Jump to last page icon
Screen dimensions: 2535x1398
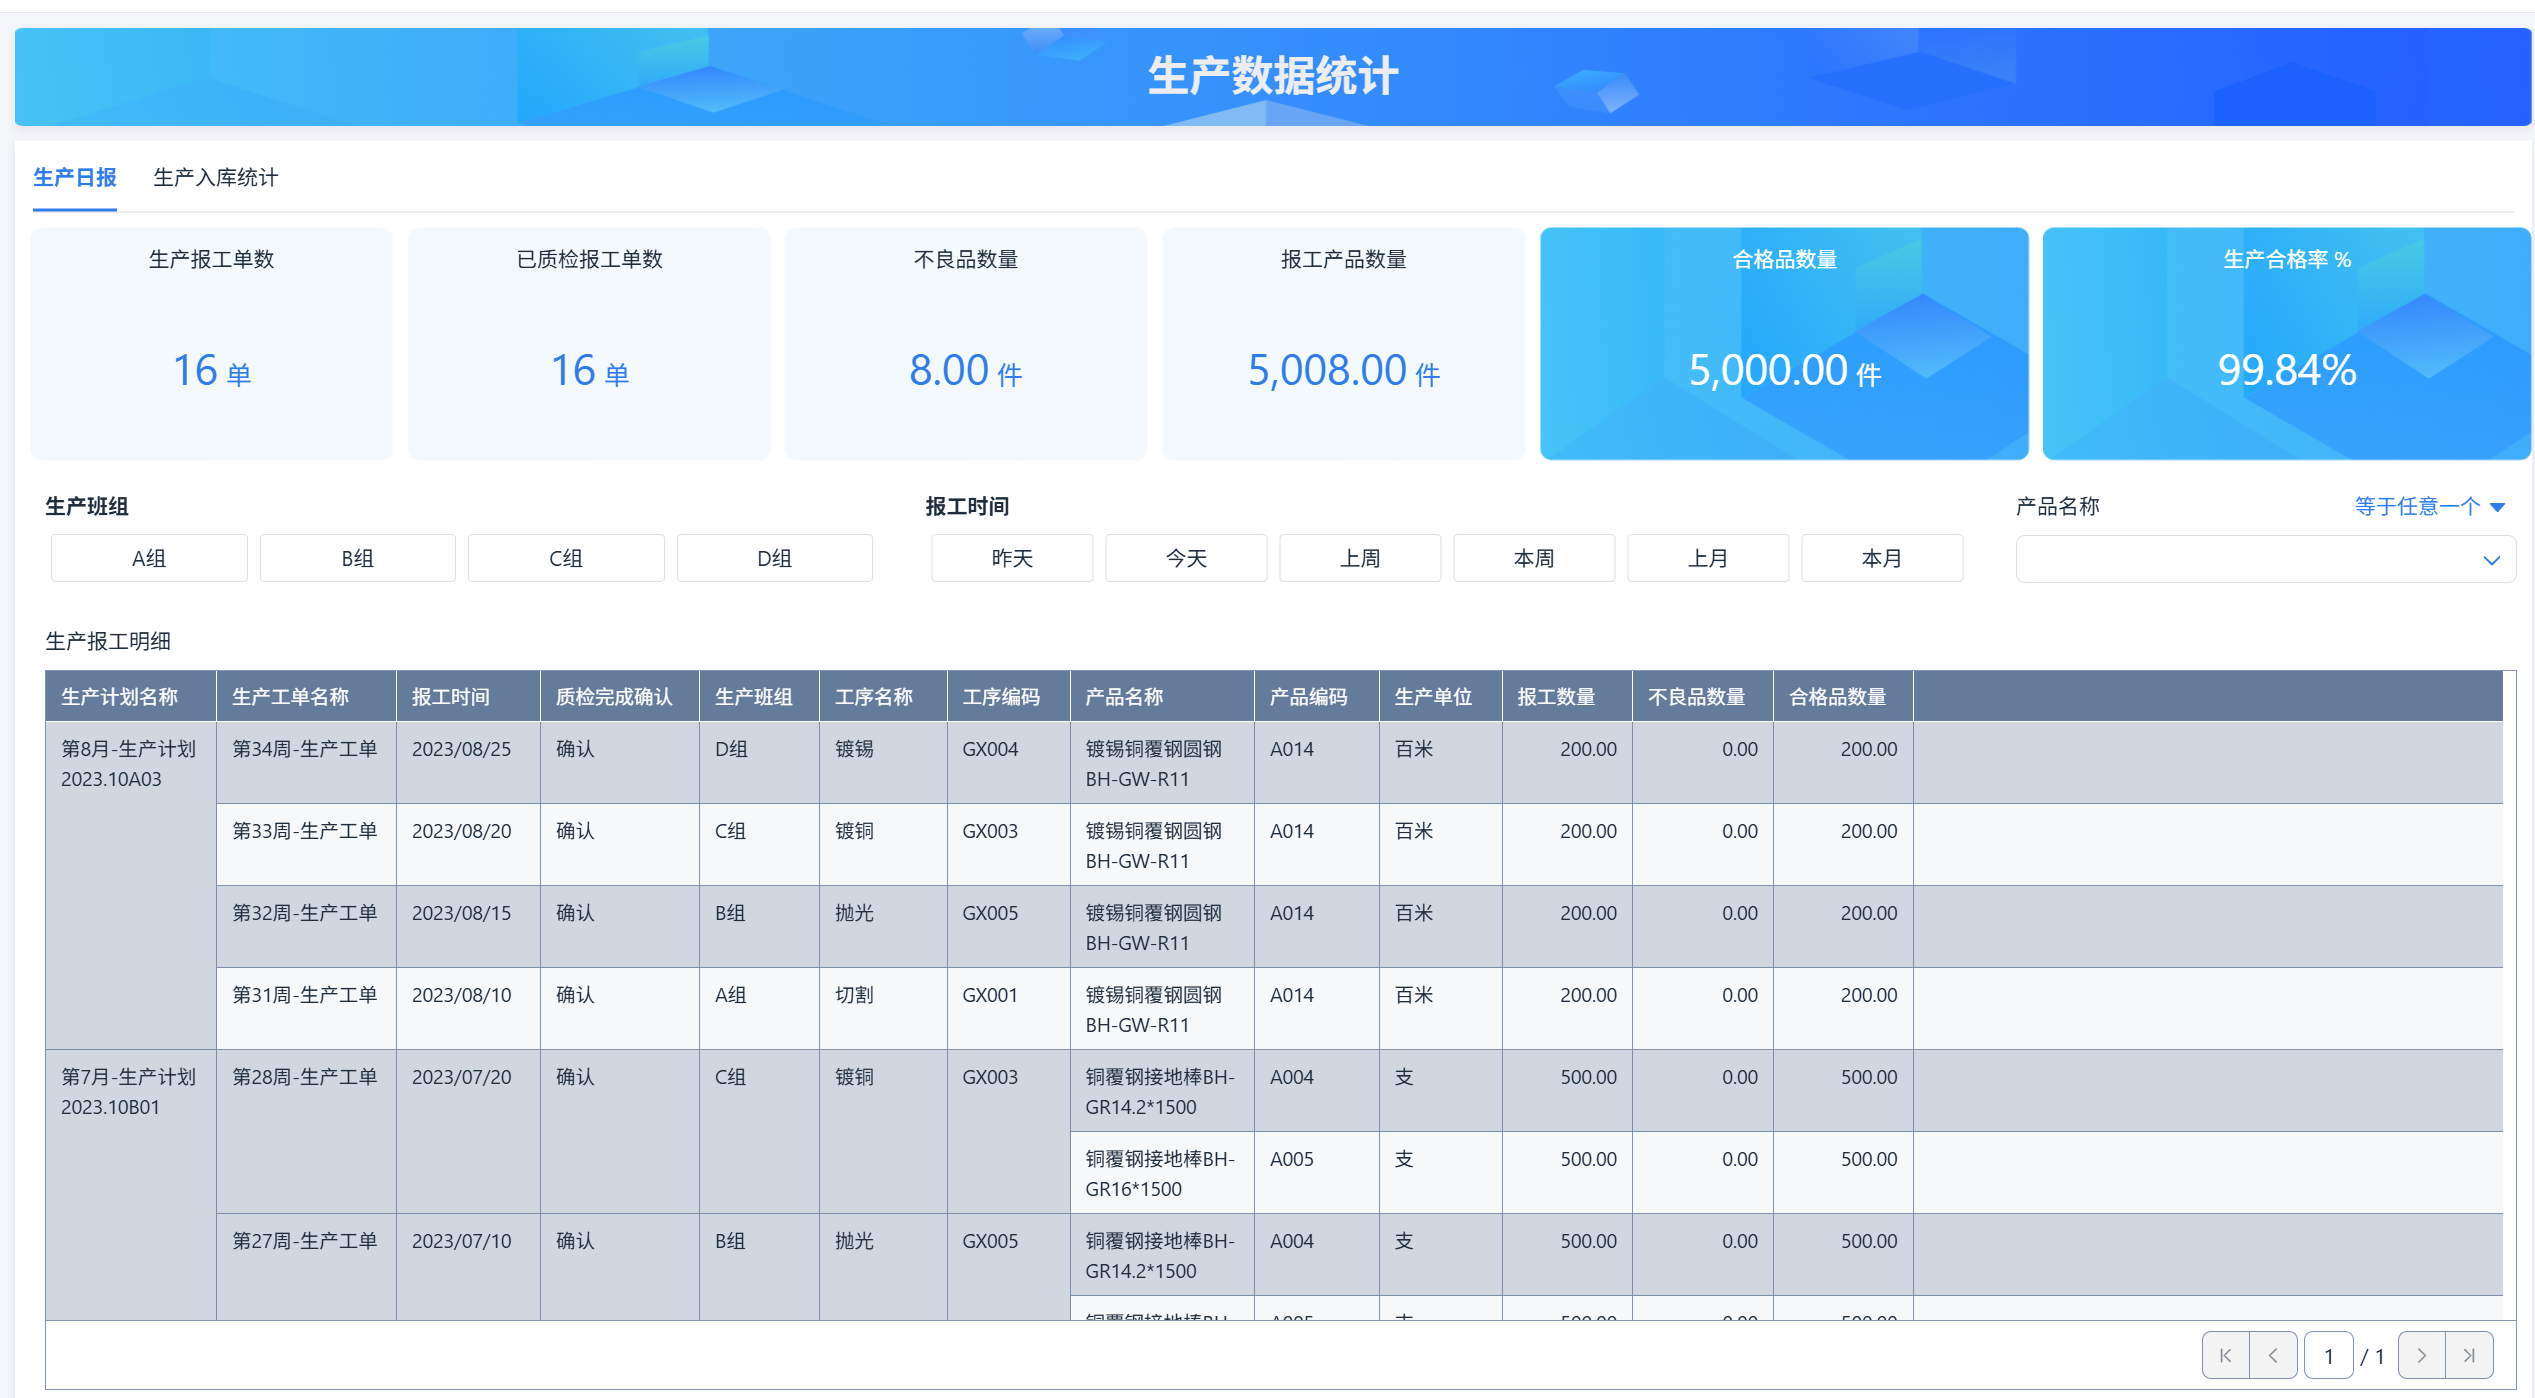coord(2469,1355)
